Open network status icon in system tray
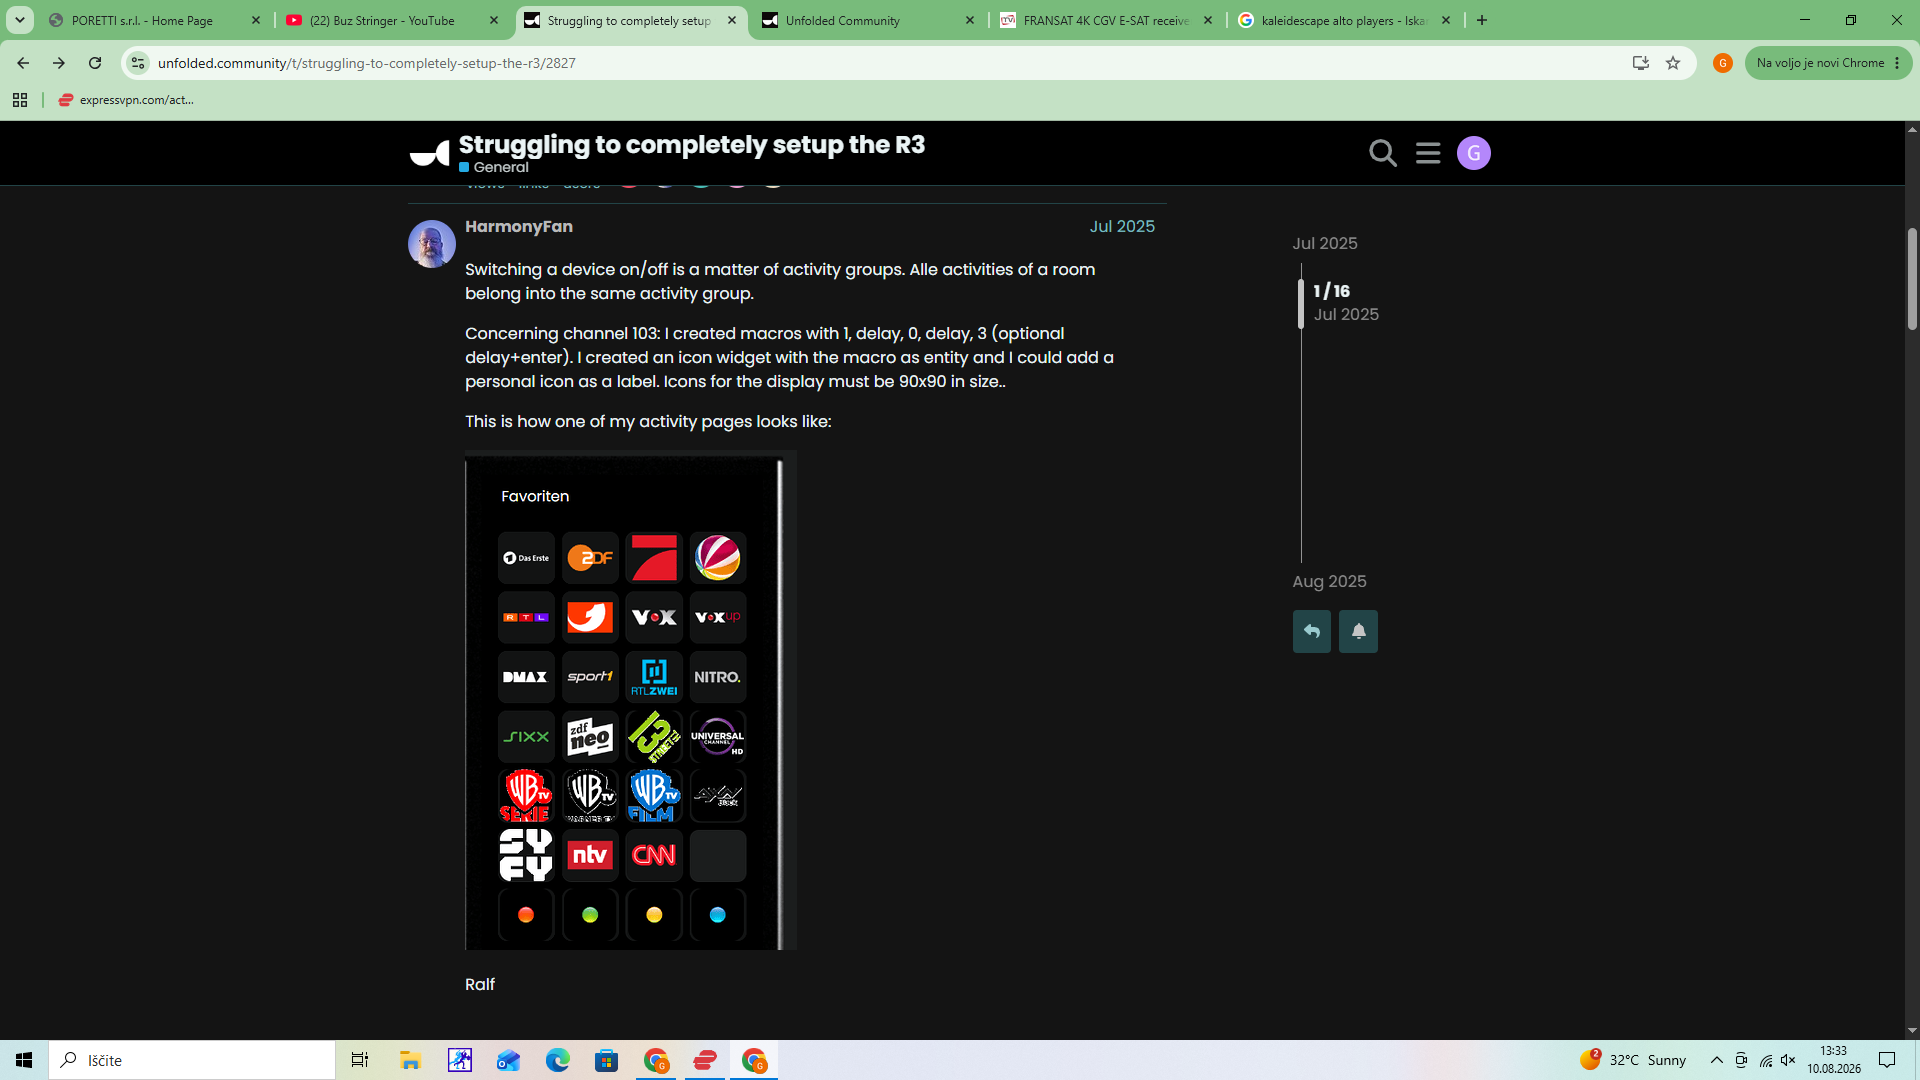 [1765, 1060]
